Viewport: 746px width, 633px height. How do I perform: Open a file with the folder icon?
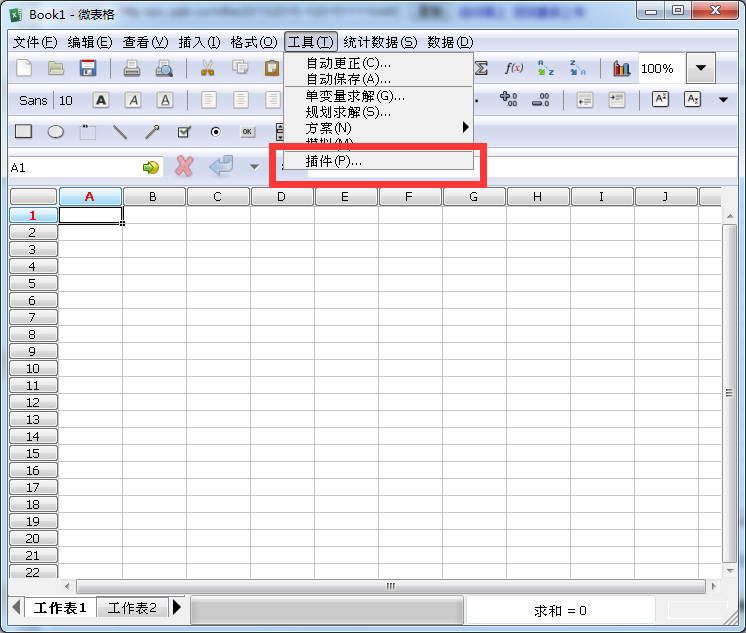[x=56, y=68]
